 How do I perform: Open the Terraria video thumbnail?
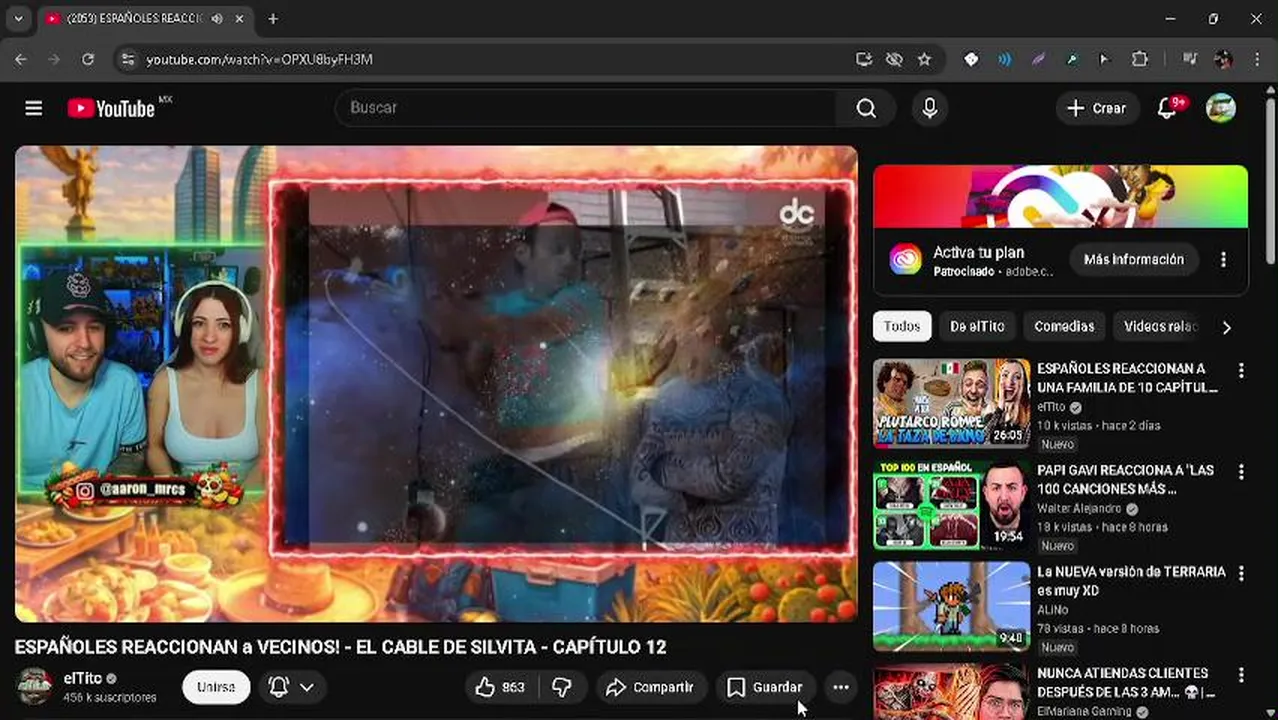952,606
